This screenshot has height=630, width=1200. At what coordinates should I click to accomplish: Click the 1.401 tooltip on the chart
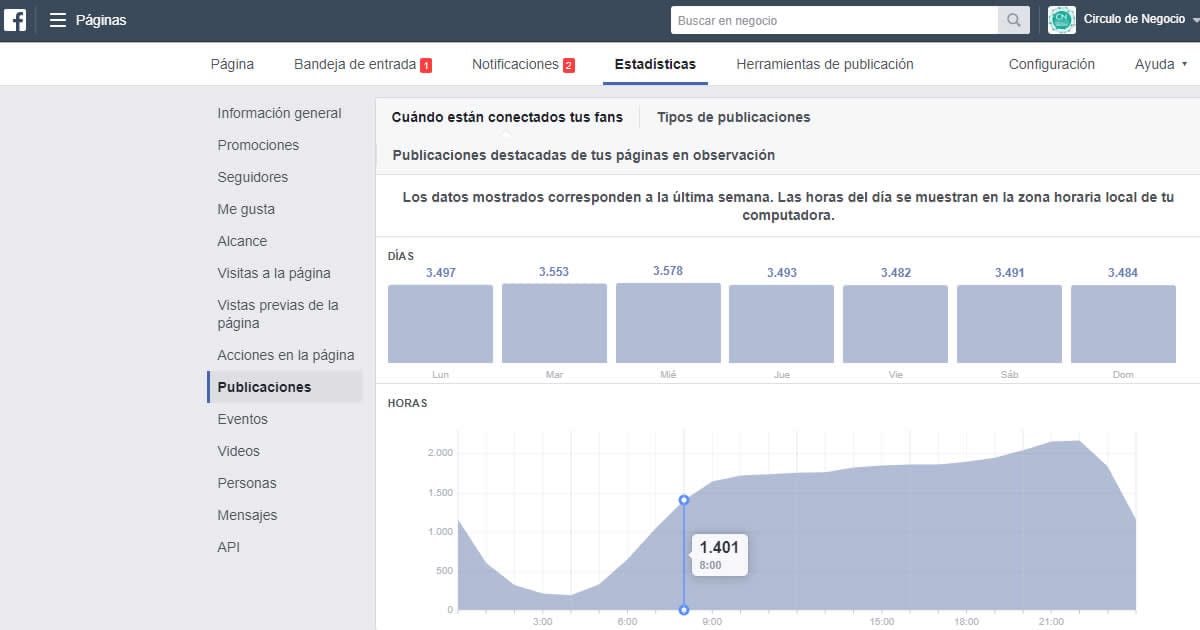(719, 553)
